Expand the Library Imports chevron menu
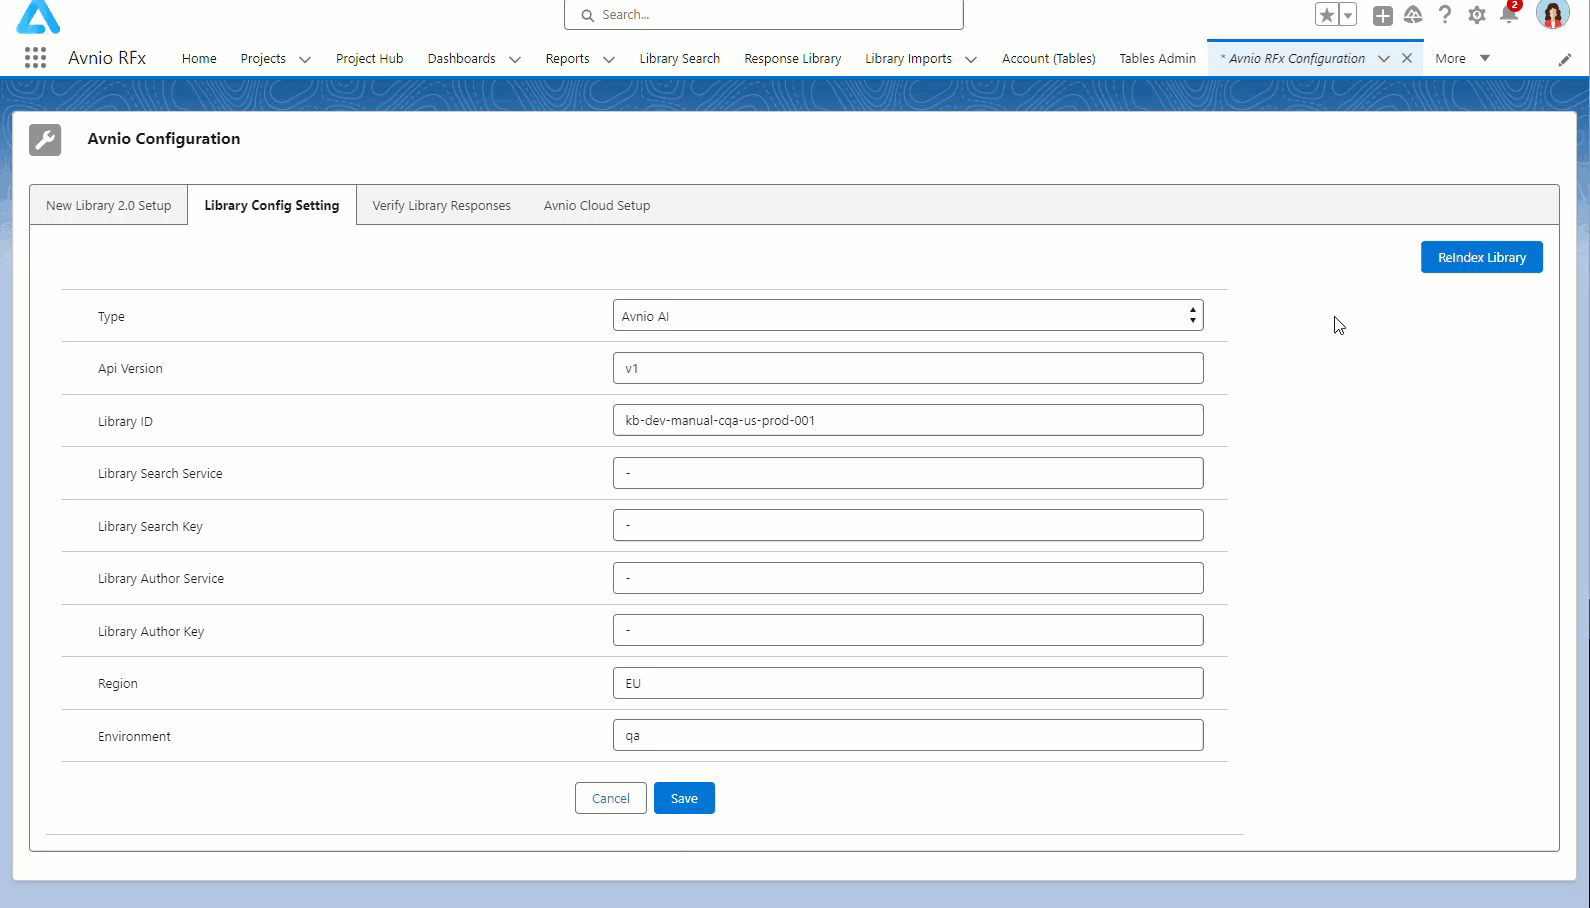1590x908 pixels. tap(971, 59)
